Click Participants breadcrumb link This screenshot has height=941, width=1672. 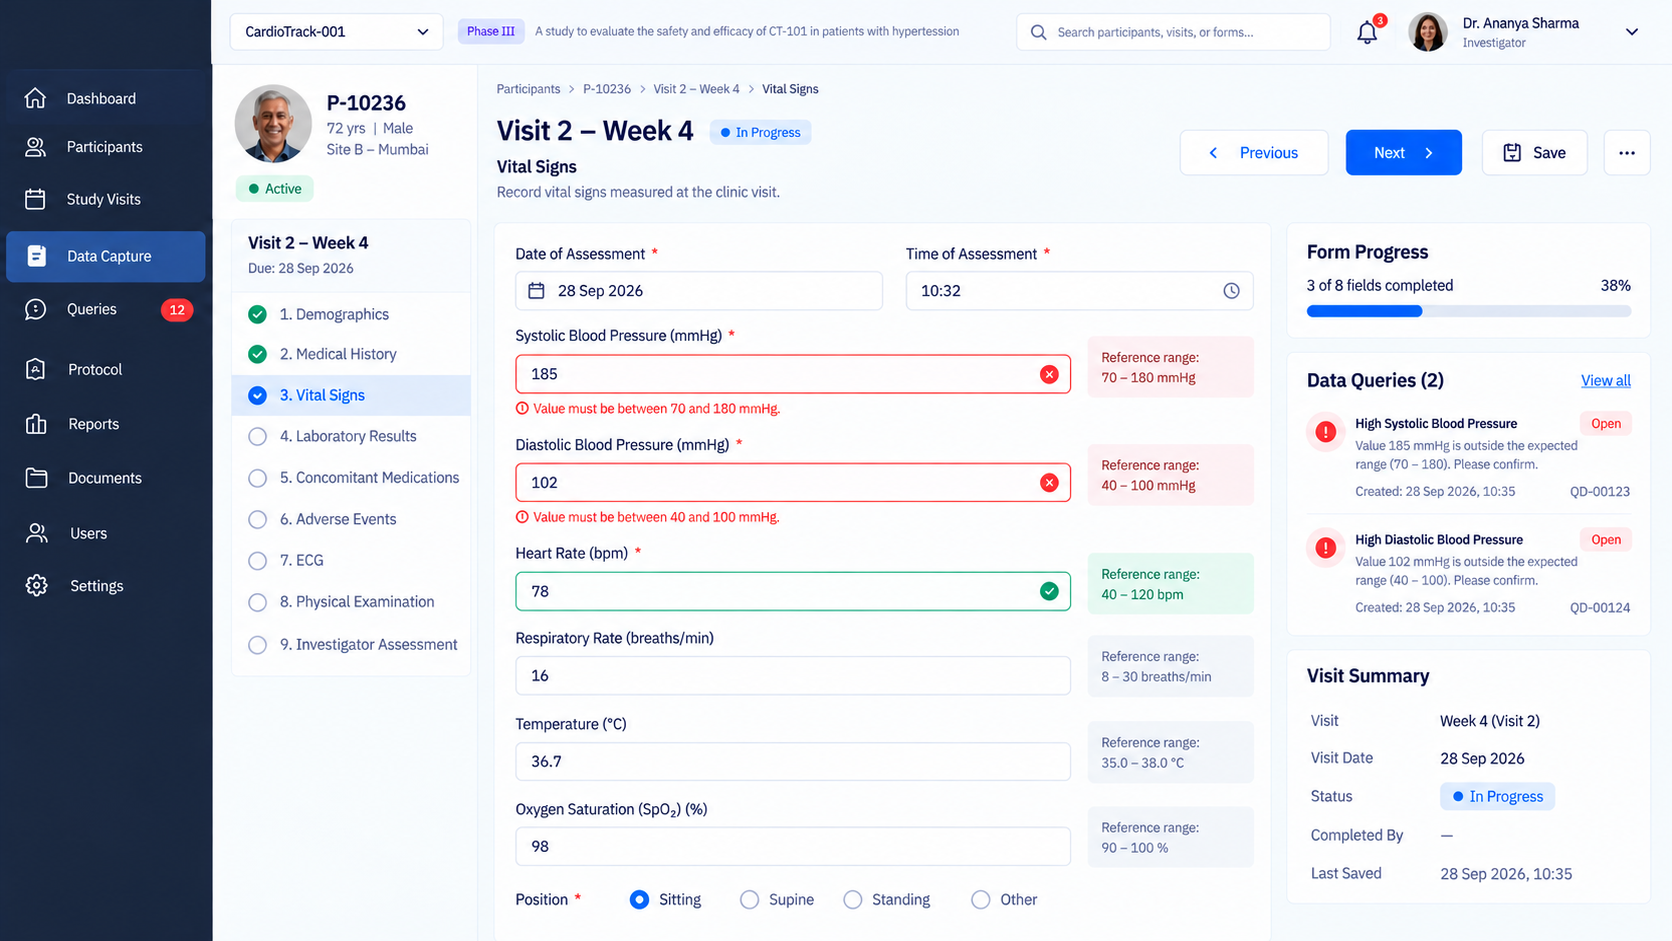(x=528, y=89)
